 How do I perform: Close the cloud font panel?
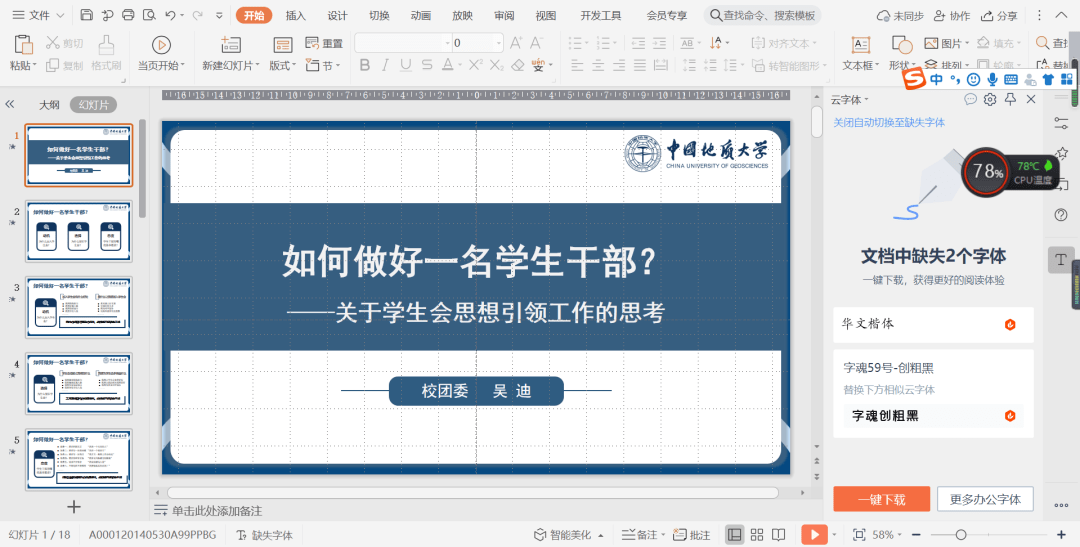[1031, 99]
